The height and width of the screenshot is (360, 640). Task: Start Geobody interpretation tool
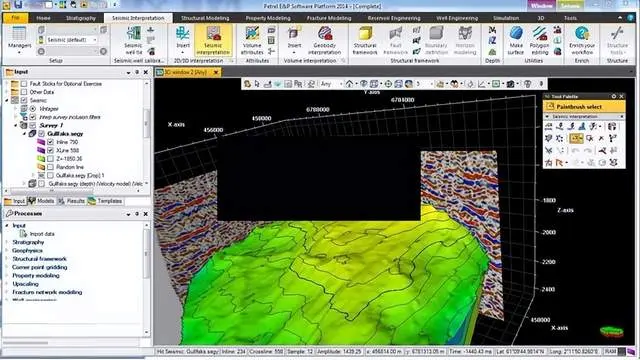point(324,40)
